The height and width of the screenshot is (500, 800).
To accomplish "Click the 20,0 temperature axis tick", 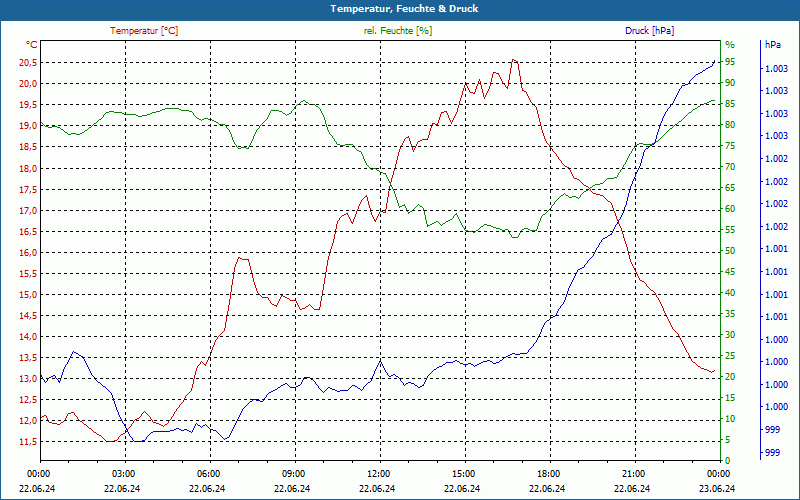I will (x=28, y=84).
